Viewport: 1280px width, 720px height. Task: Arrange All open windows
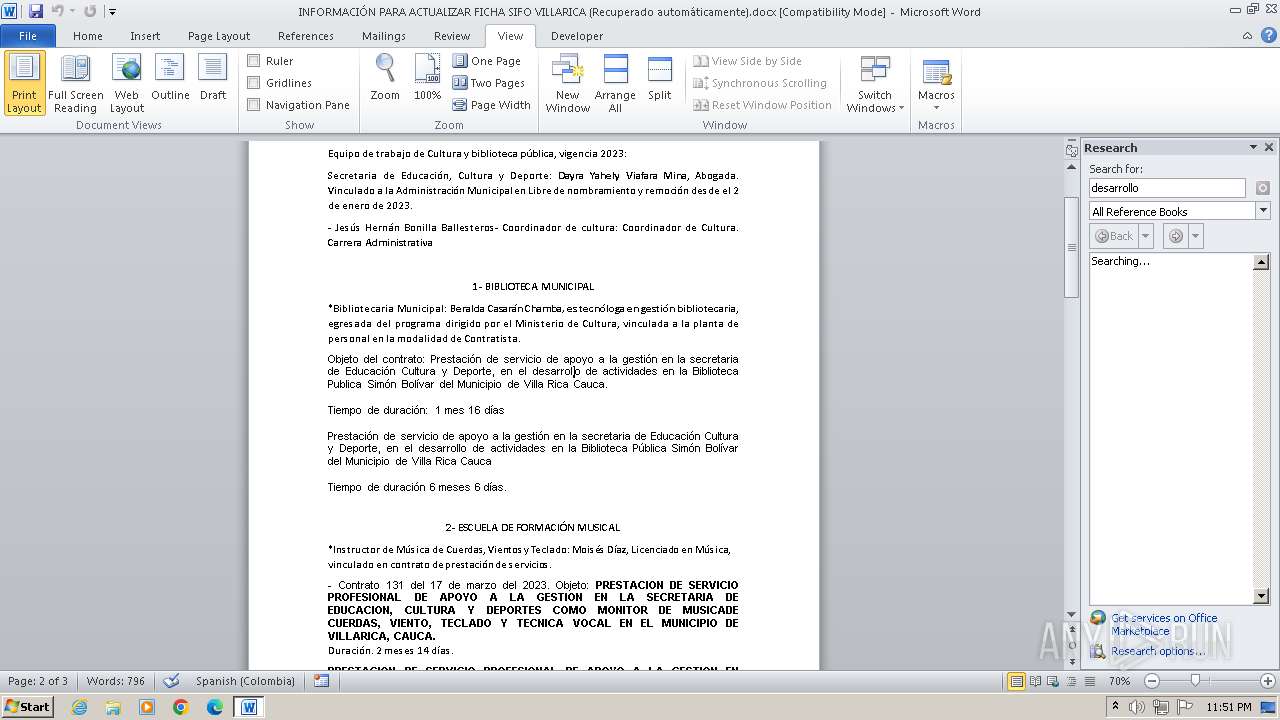click(615, 83)
